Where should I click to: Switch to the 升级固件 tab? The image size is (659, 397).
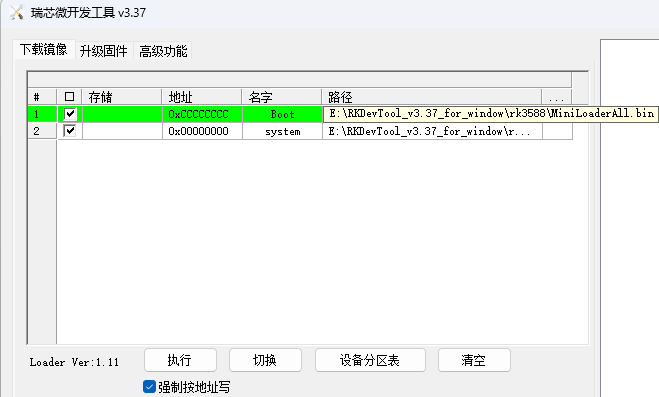click(104, 51)
